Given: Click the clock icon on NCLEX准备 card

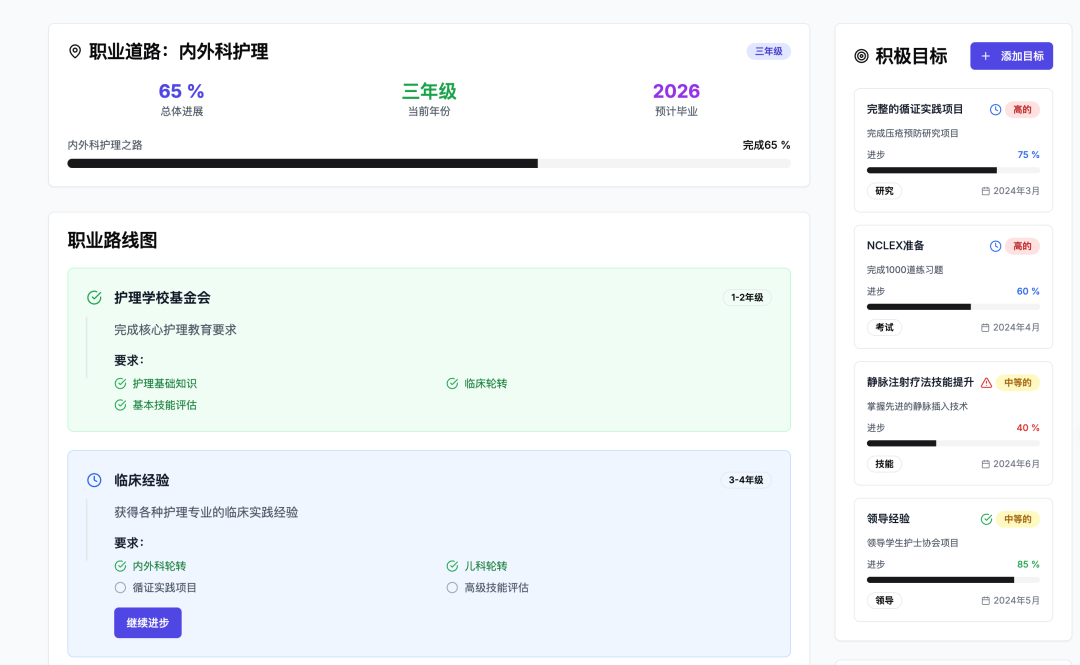Looking at the screenshot, I should (x=995, y=246).
